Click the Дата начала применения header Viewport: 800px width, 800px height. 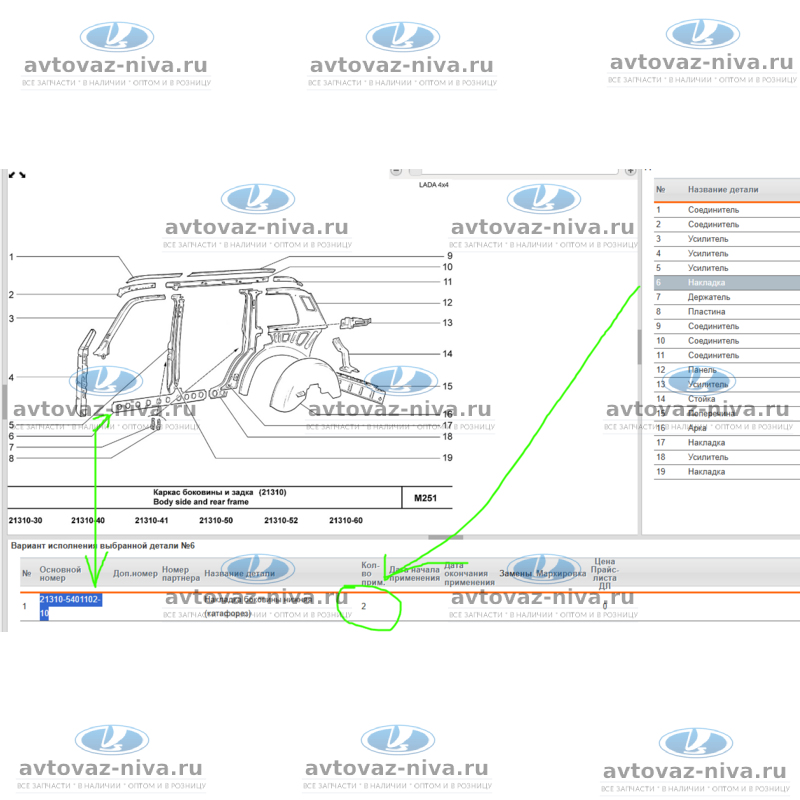[414, 573]
